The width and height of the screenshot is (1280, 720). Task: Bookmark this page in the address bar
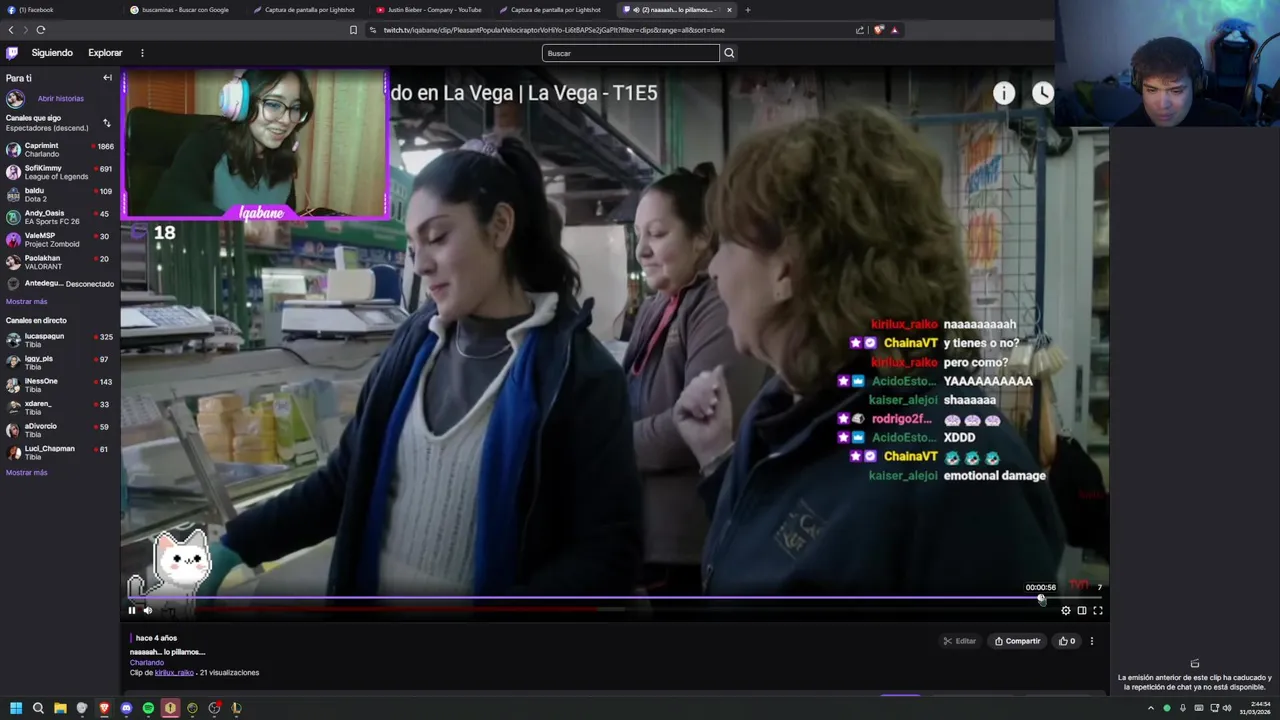(x=353, y=30)
